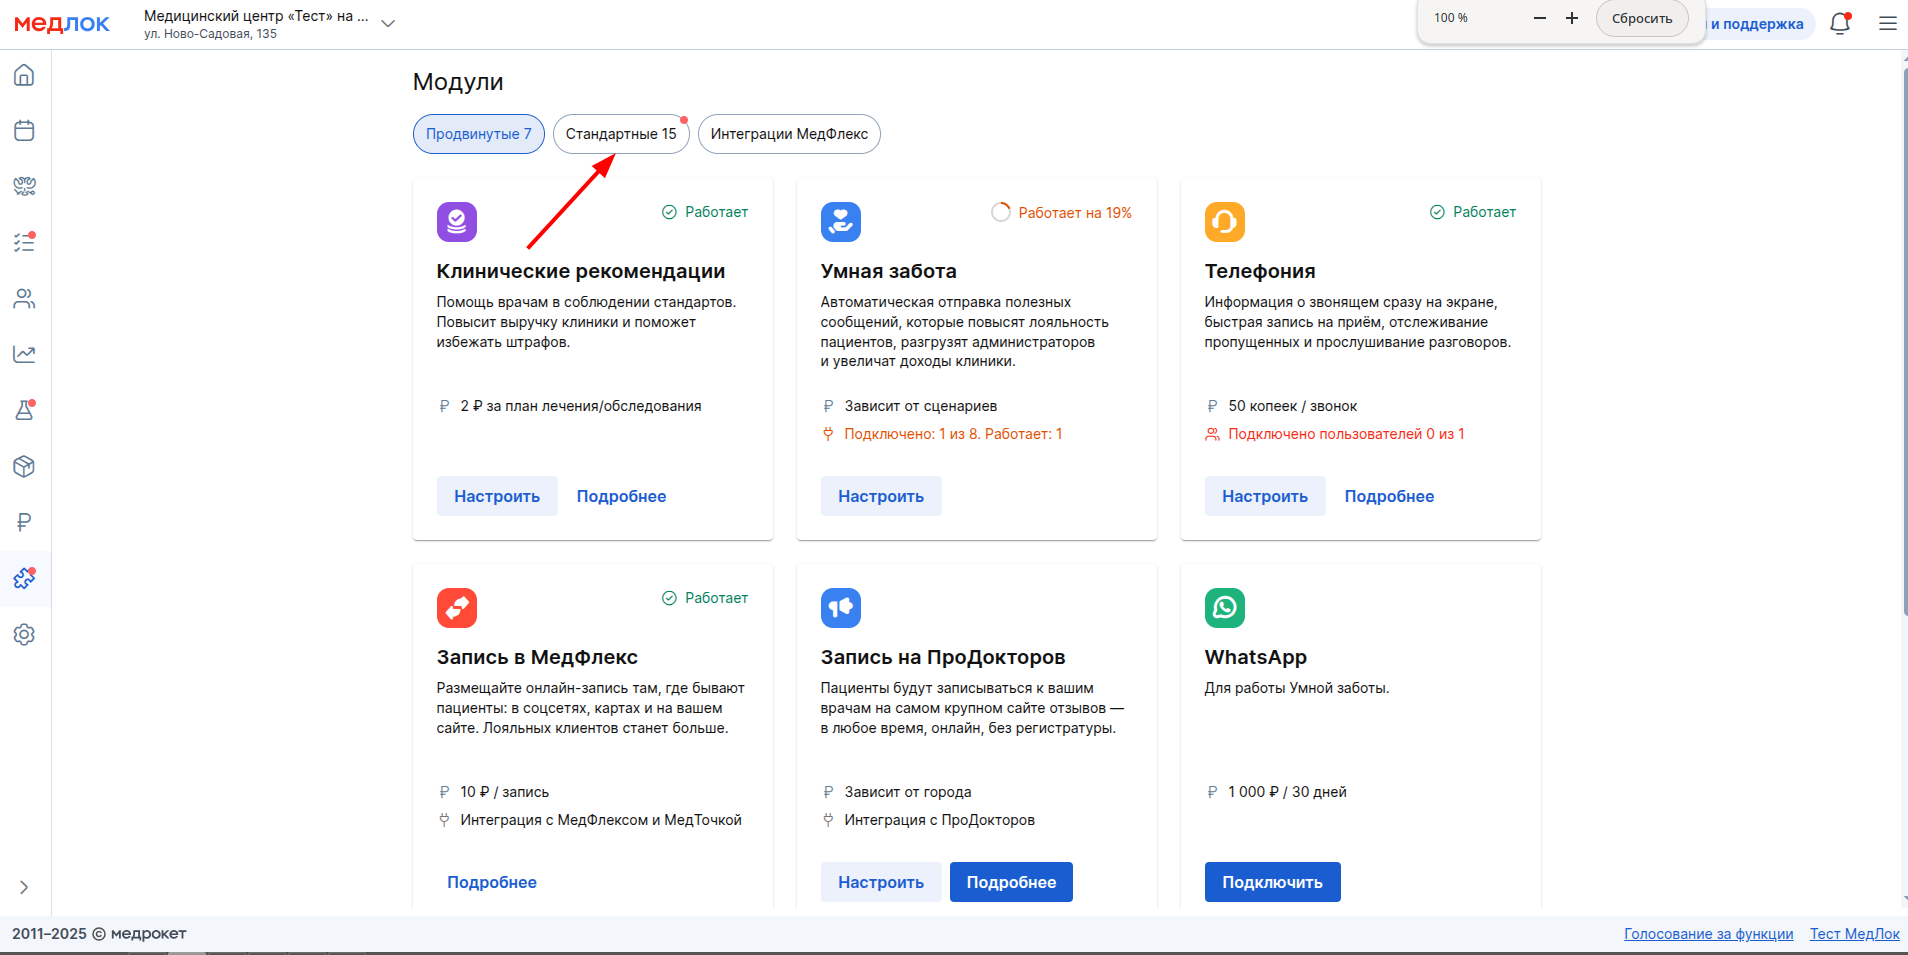Open the analytics chart icon in sidebar

24,354
